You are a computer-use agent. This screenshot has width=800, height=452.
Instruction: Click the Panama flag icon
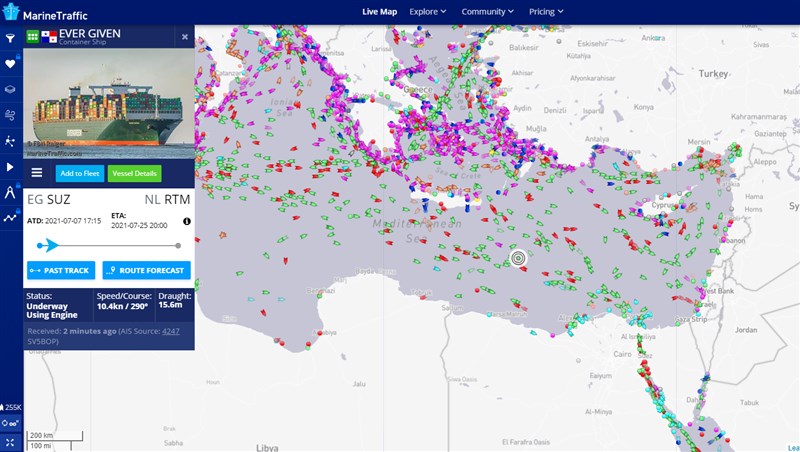pos(49,37)
